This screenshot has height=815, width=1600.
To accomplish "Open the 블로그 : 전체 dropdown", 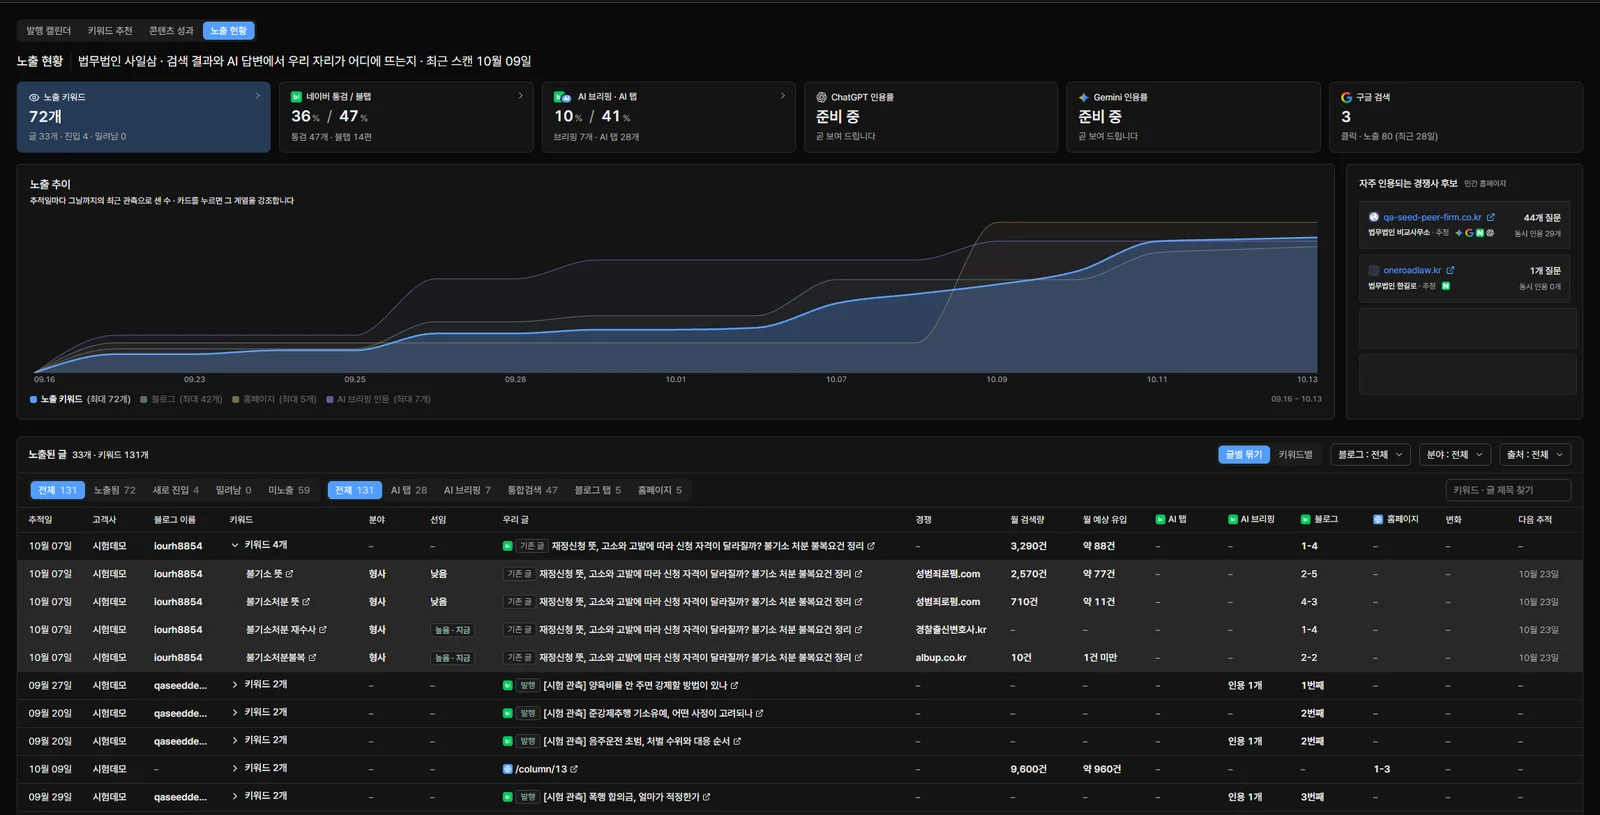I will click(1370, 454).
